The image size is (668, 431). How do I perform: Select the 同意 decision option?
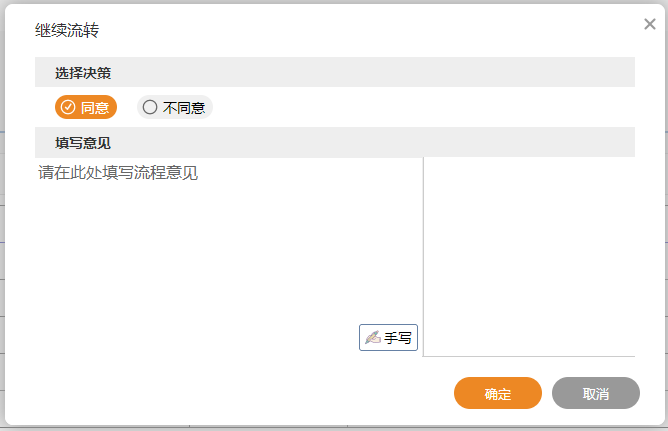(x=86, y=107)
